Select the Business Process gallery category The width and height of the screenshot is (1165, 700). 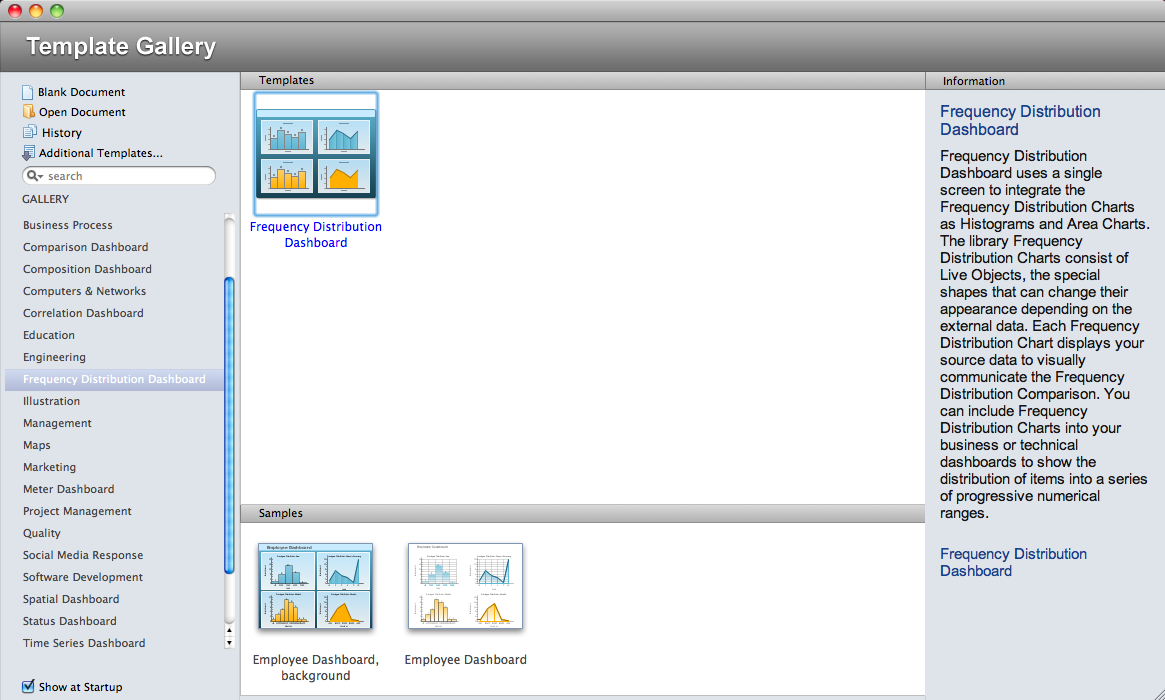tap(68, 225)
